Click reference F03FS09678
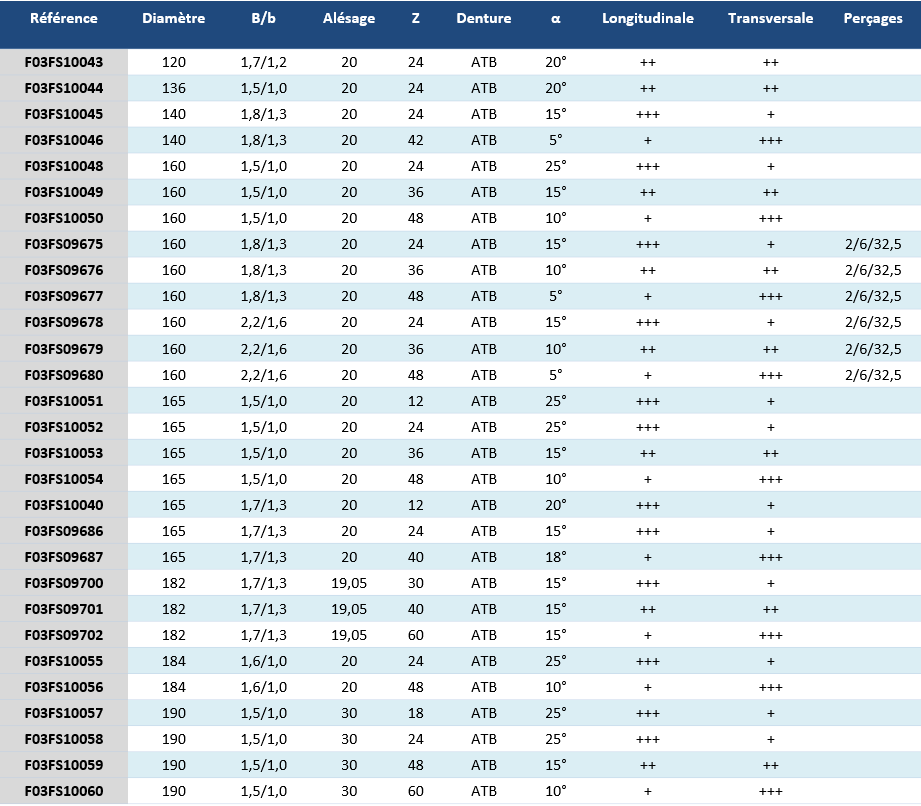 (63, 322)
